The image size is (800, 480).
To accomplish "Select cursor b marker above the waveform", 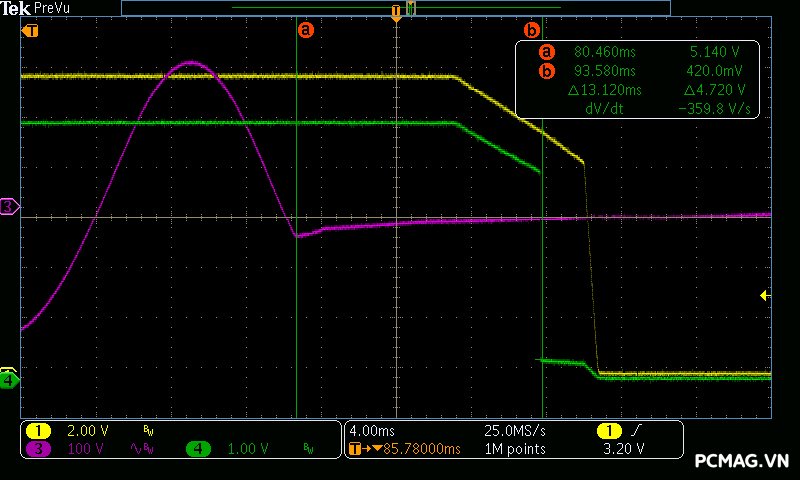I will [532, 30].
